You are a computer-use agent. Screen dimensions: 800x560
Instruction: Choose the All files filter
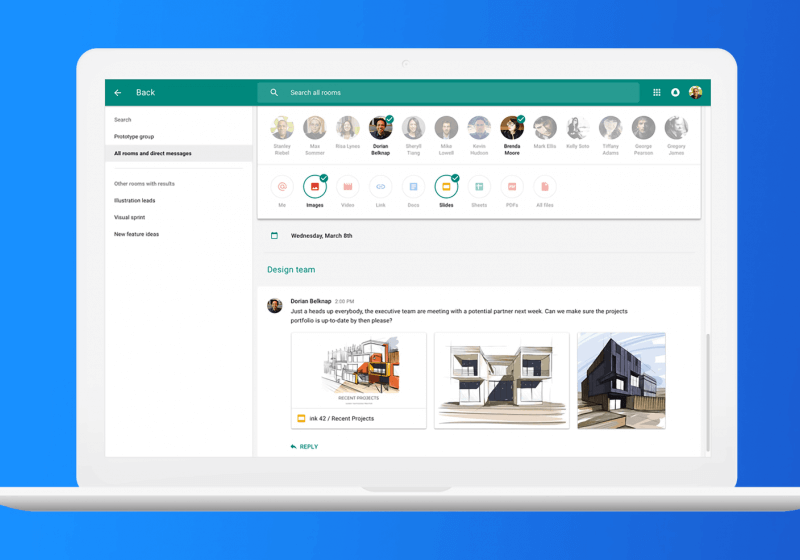545,187
